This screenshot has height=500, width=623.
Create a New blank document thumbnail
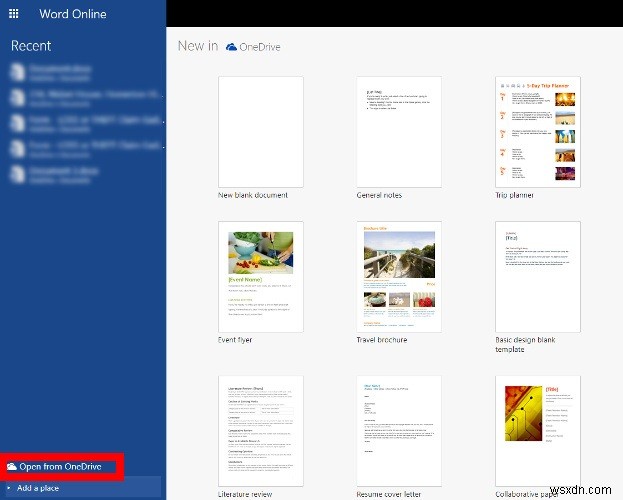pos(261,132)
